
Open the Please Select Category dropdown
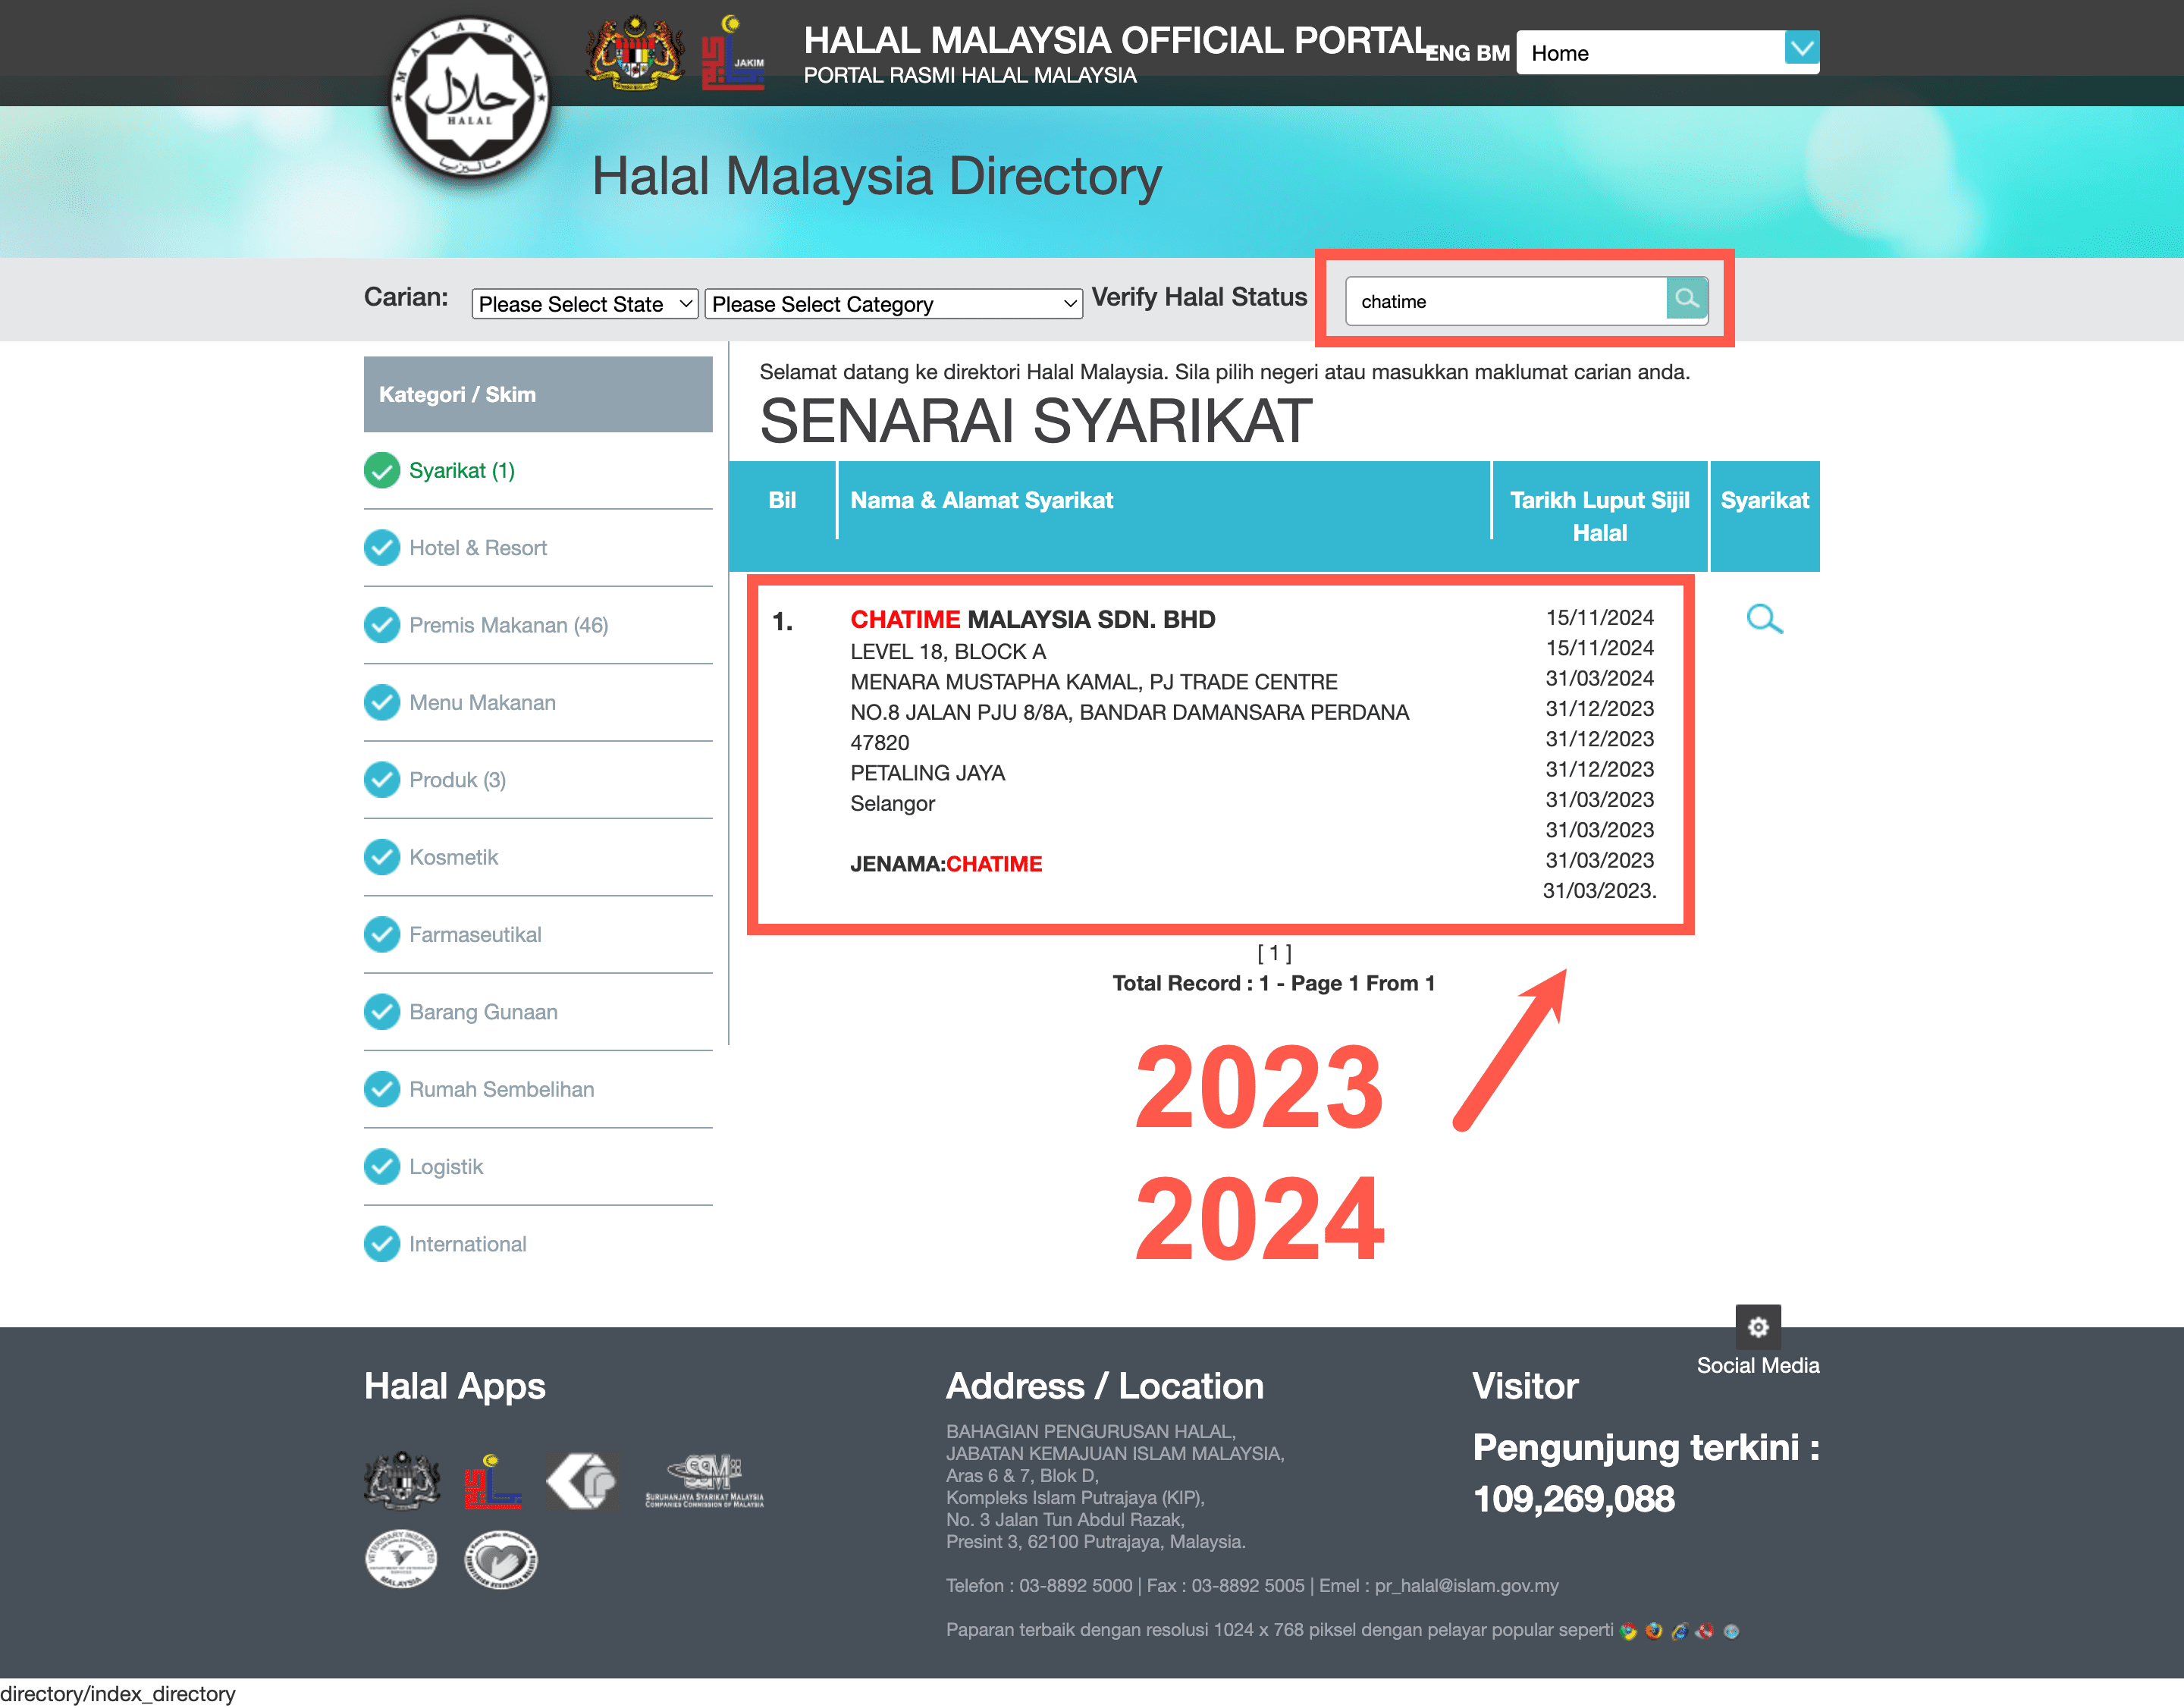pos(893,304)
